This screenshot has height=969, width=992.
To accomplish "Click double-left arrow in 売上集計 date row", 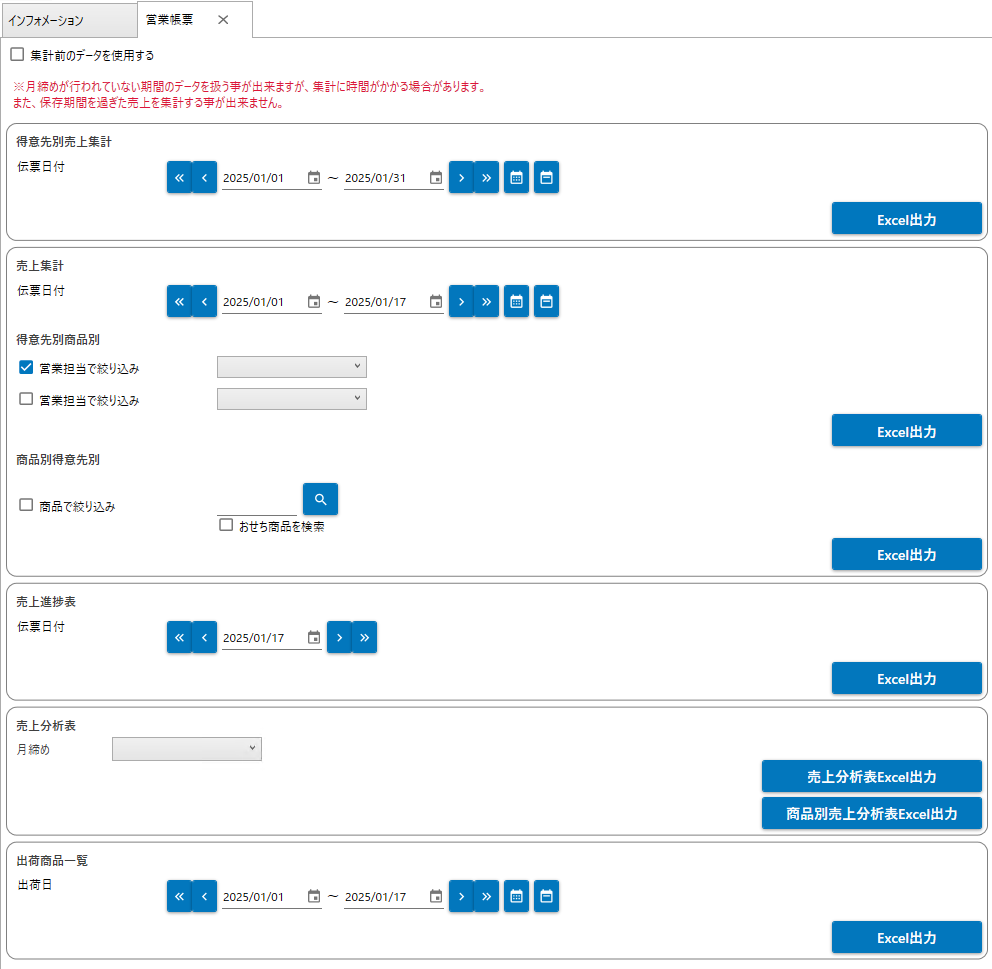I will 179,301.
